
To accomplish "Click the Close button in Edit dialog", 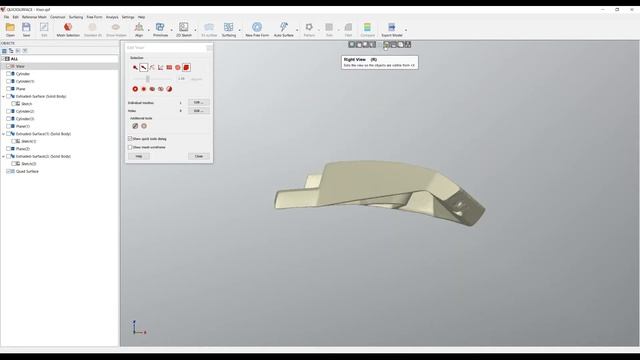I will click(199, 156).
